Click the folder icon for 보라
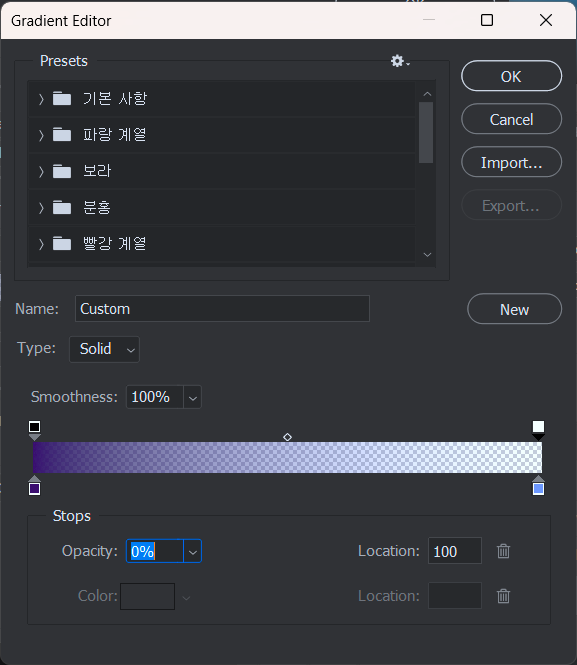This screenshot has height=665, width=577. (x=62, y=171)
